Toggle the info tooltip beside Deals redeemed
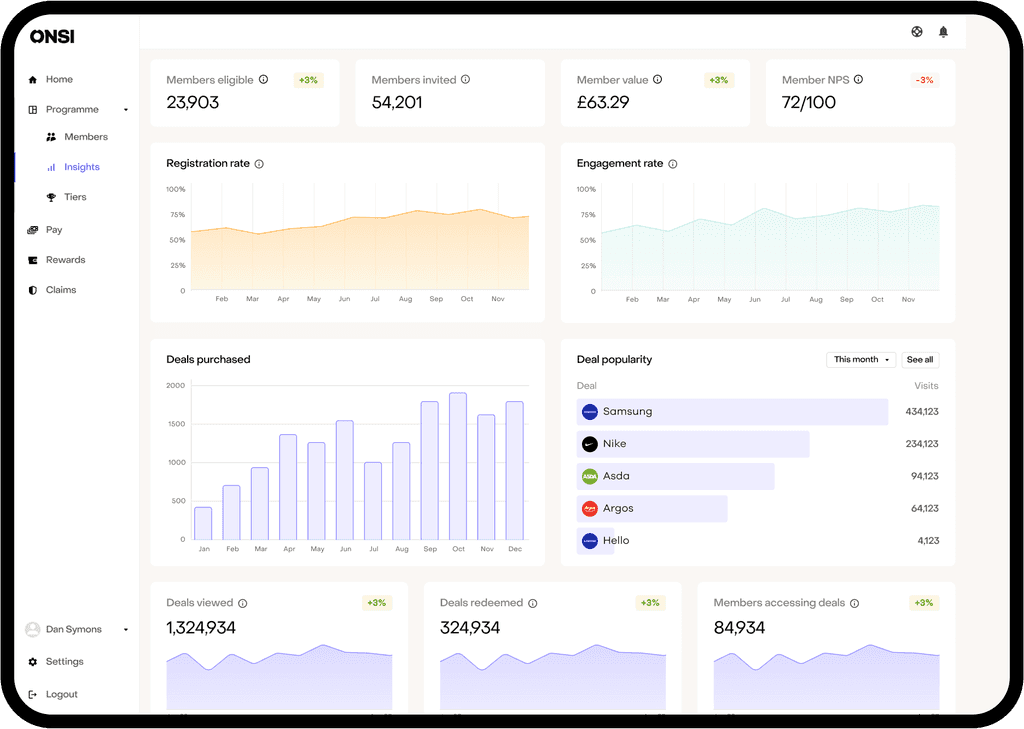This screenshot has height=729, width=1024. (533, 603)
